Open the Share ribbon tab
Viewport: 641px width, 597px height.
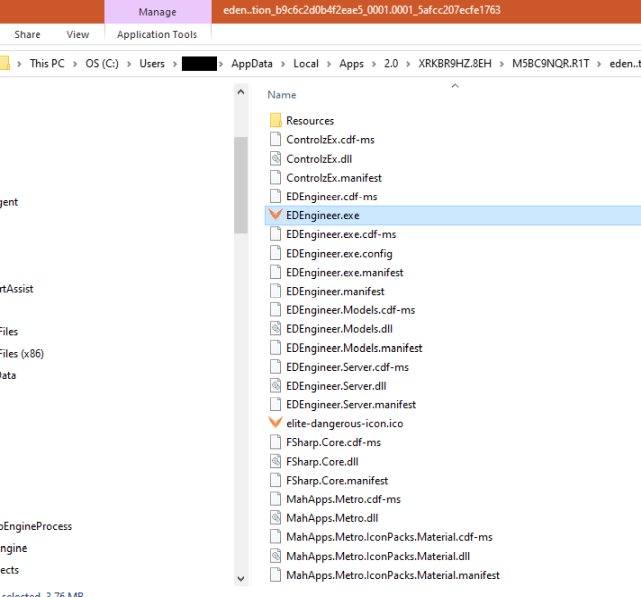coord(27,34)
